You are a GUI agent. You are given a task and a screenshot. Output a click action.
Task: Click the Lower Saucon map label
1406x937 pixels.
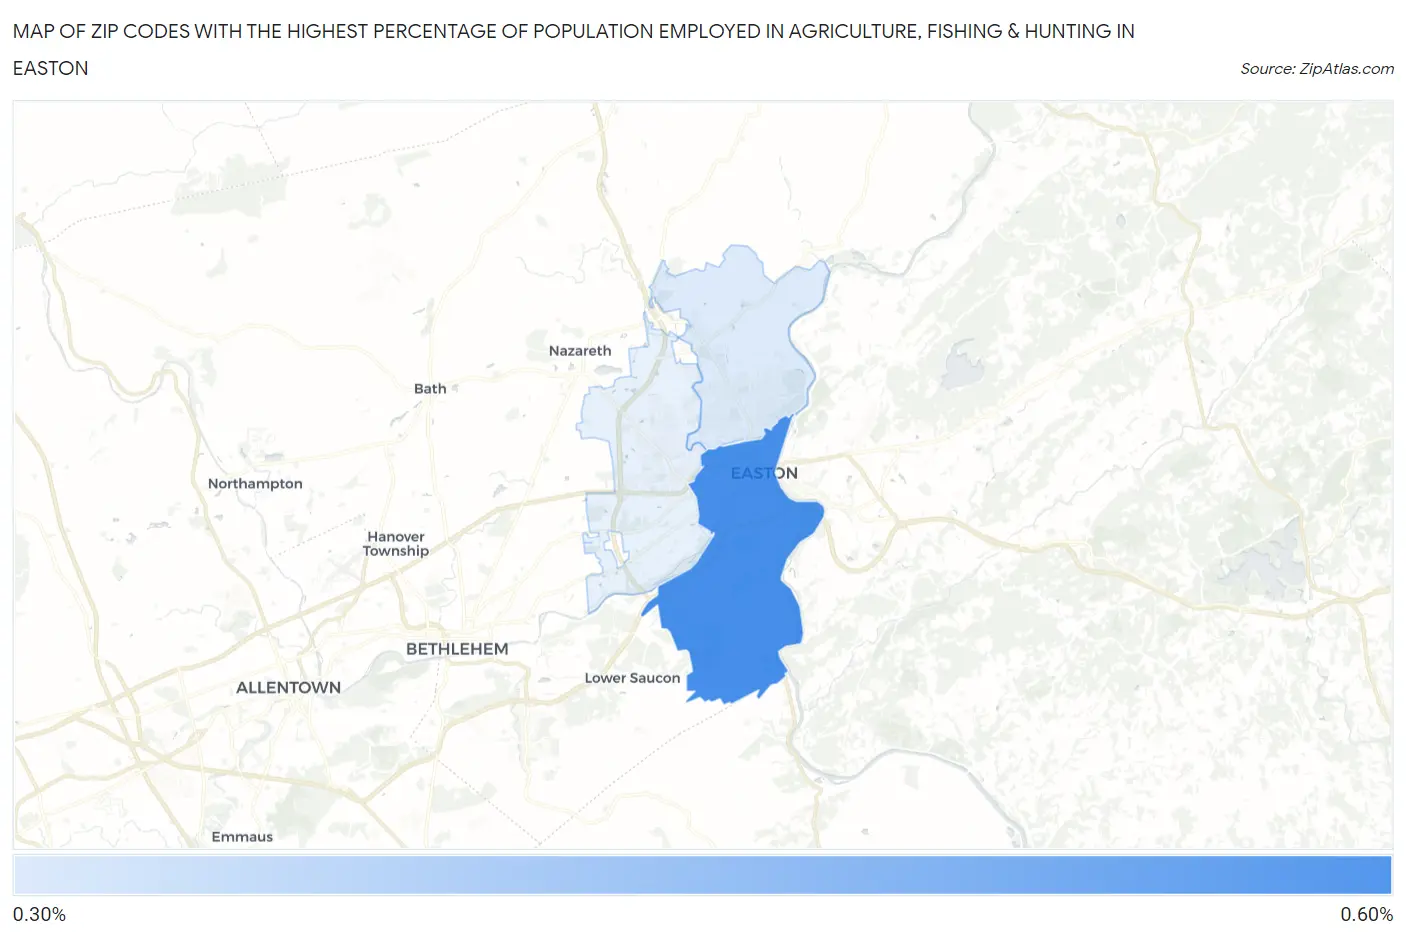632,678
